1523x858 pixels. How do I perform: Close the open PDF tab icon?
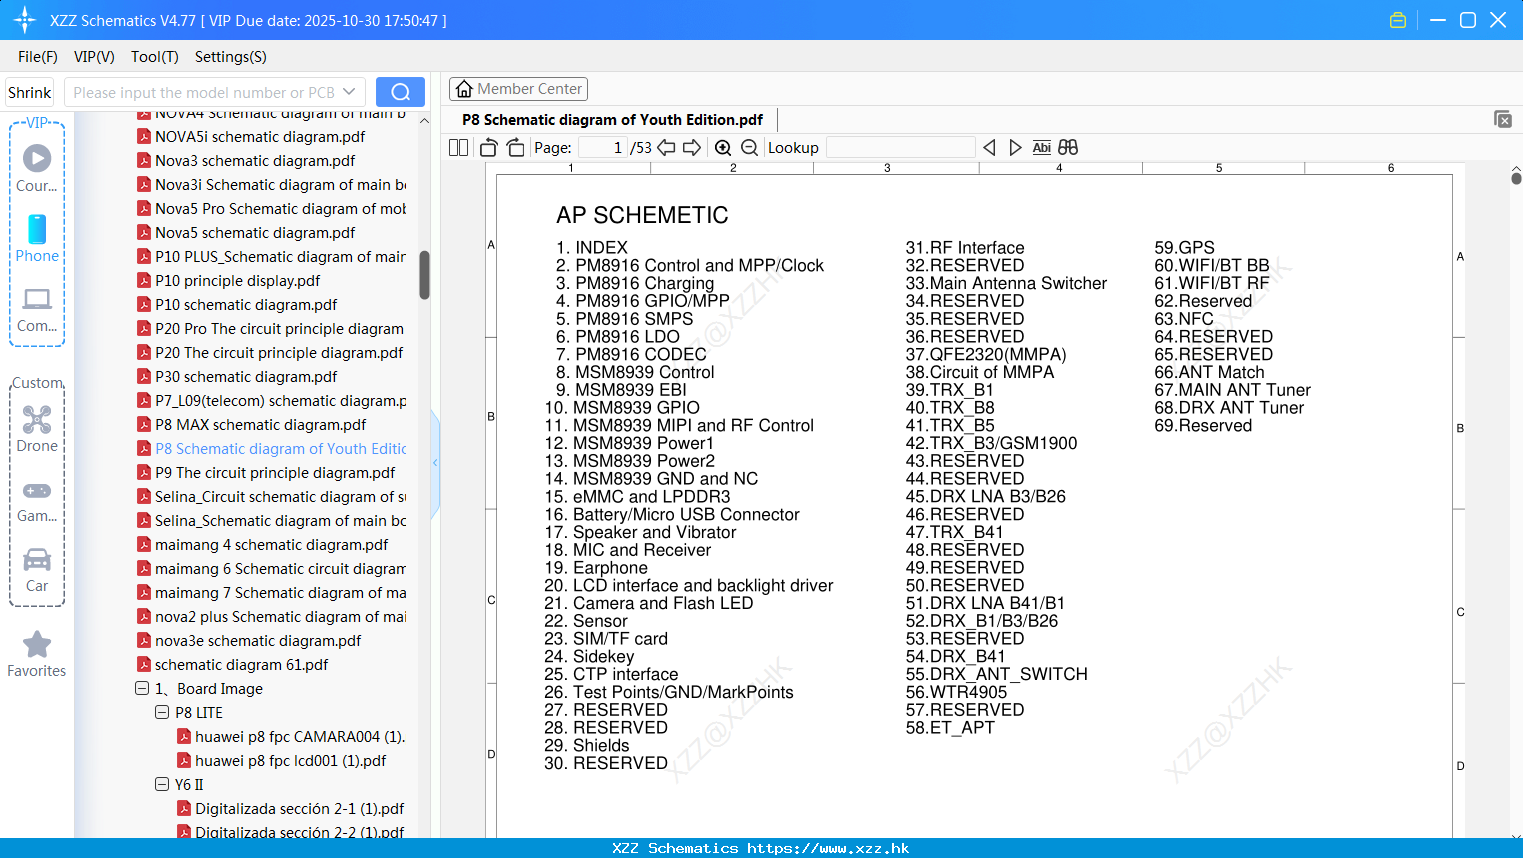click(x=1503, y=119)
